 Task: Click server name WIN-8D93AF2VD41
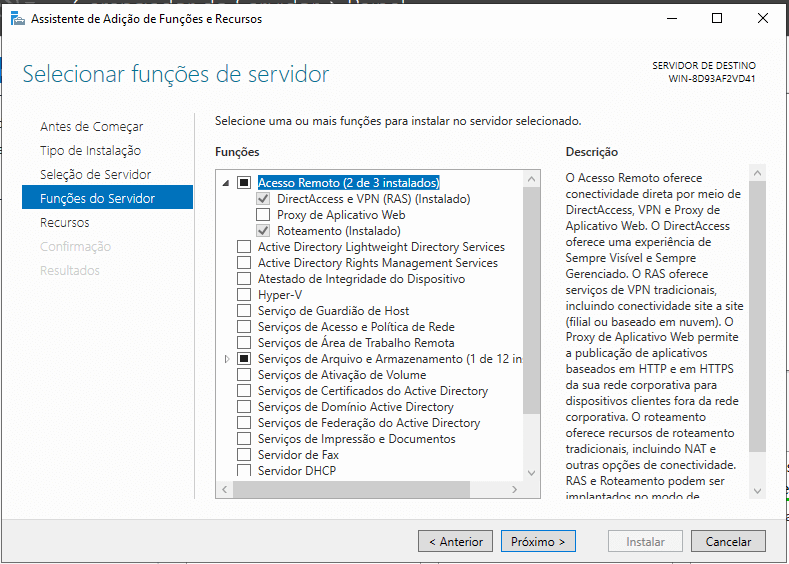712,78
